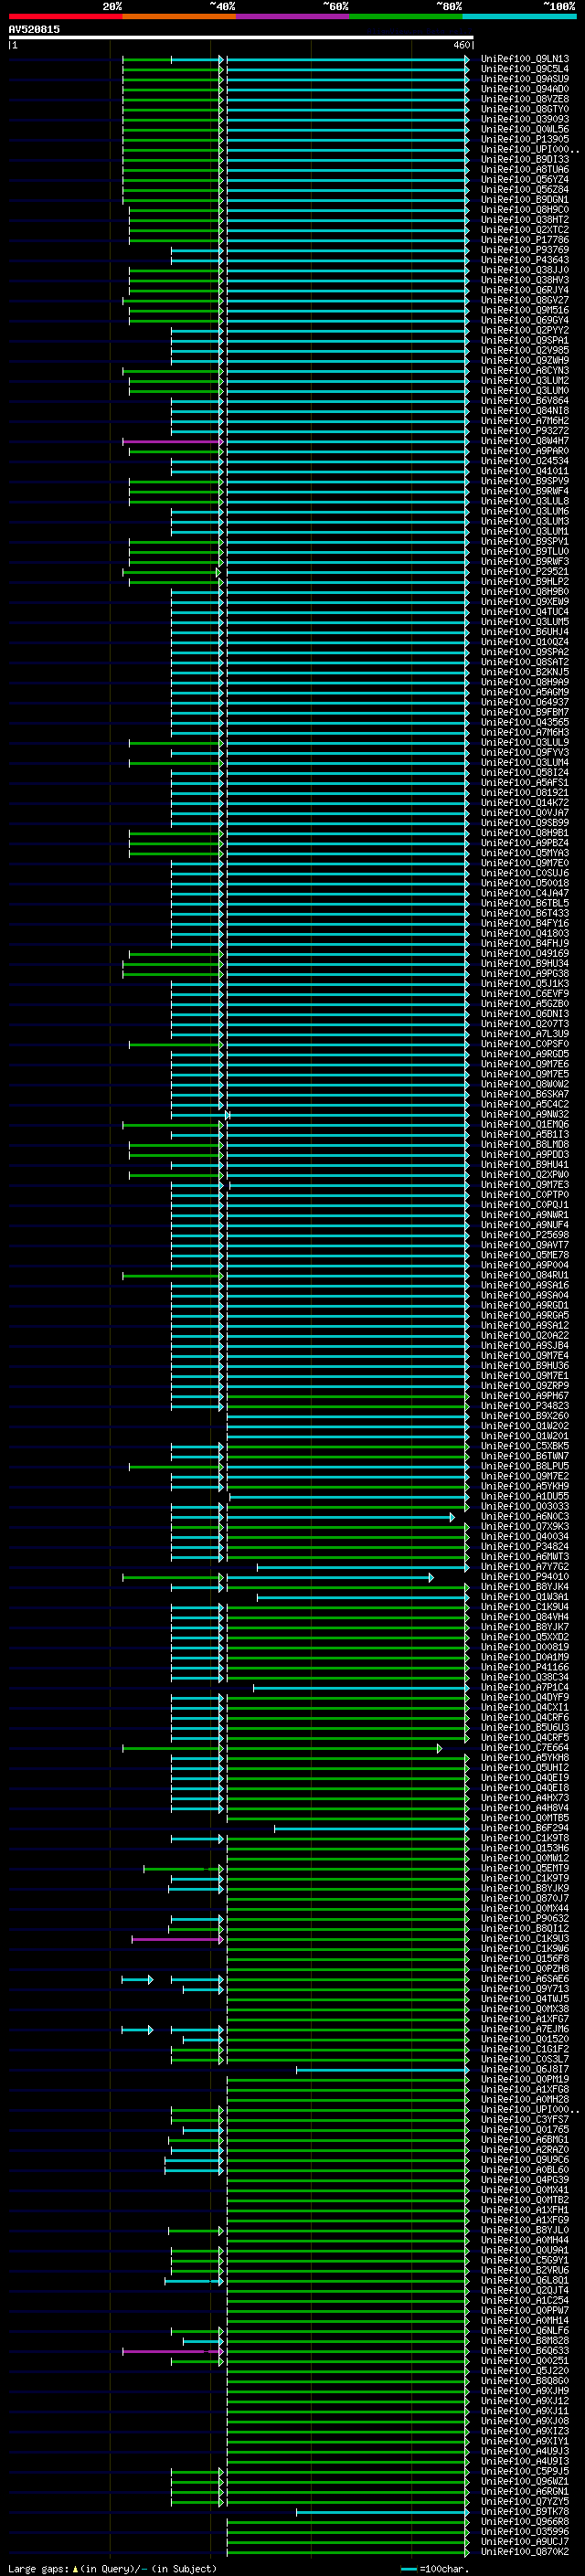Select the hit UniRef100_Q9LN13
This screenshot has width=585, height=2576.
click(x=524, y=59)
